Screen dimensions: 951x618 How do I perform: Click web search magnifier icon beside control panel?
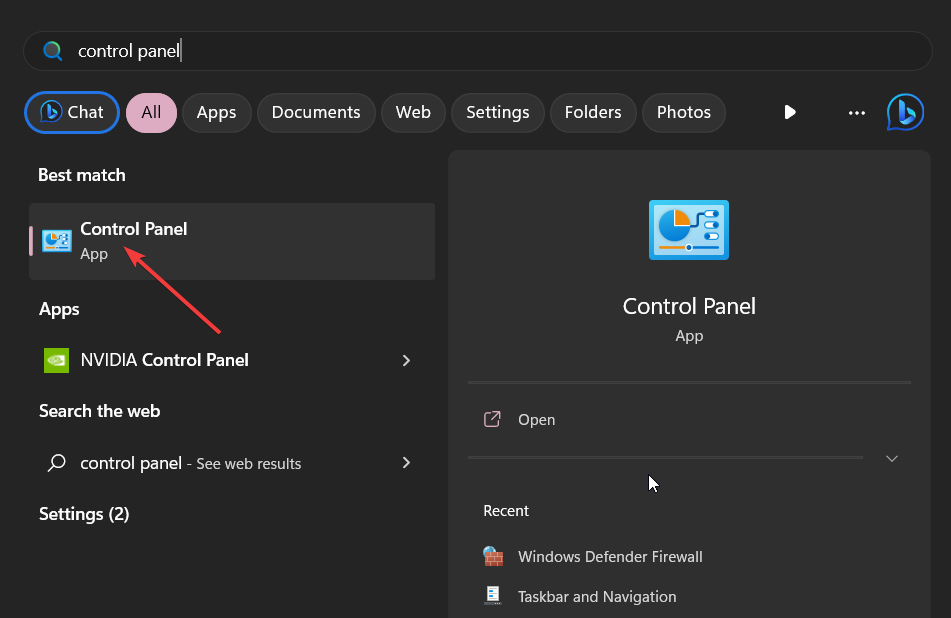pyautogui.click(x=56, y=463)
